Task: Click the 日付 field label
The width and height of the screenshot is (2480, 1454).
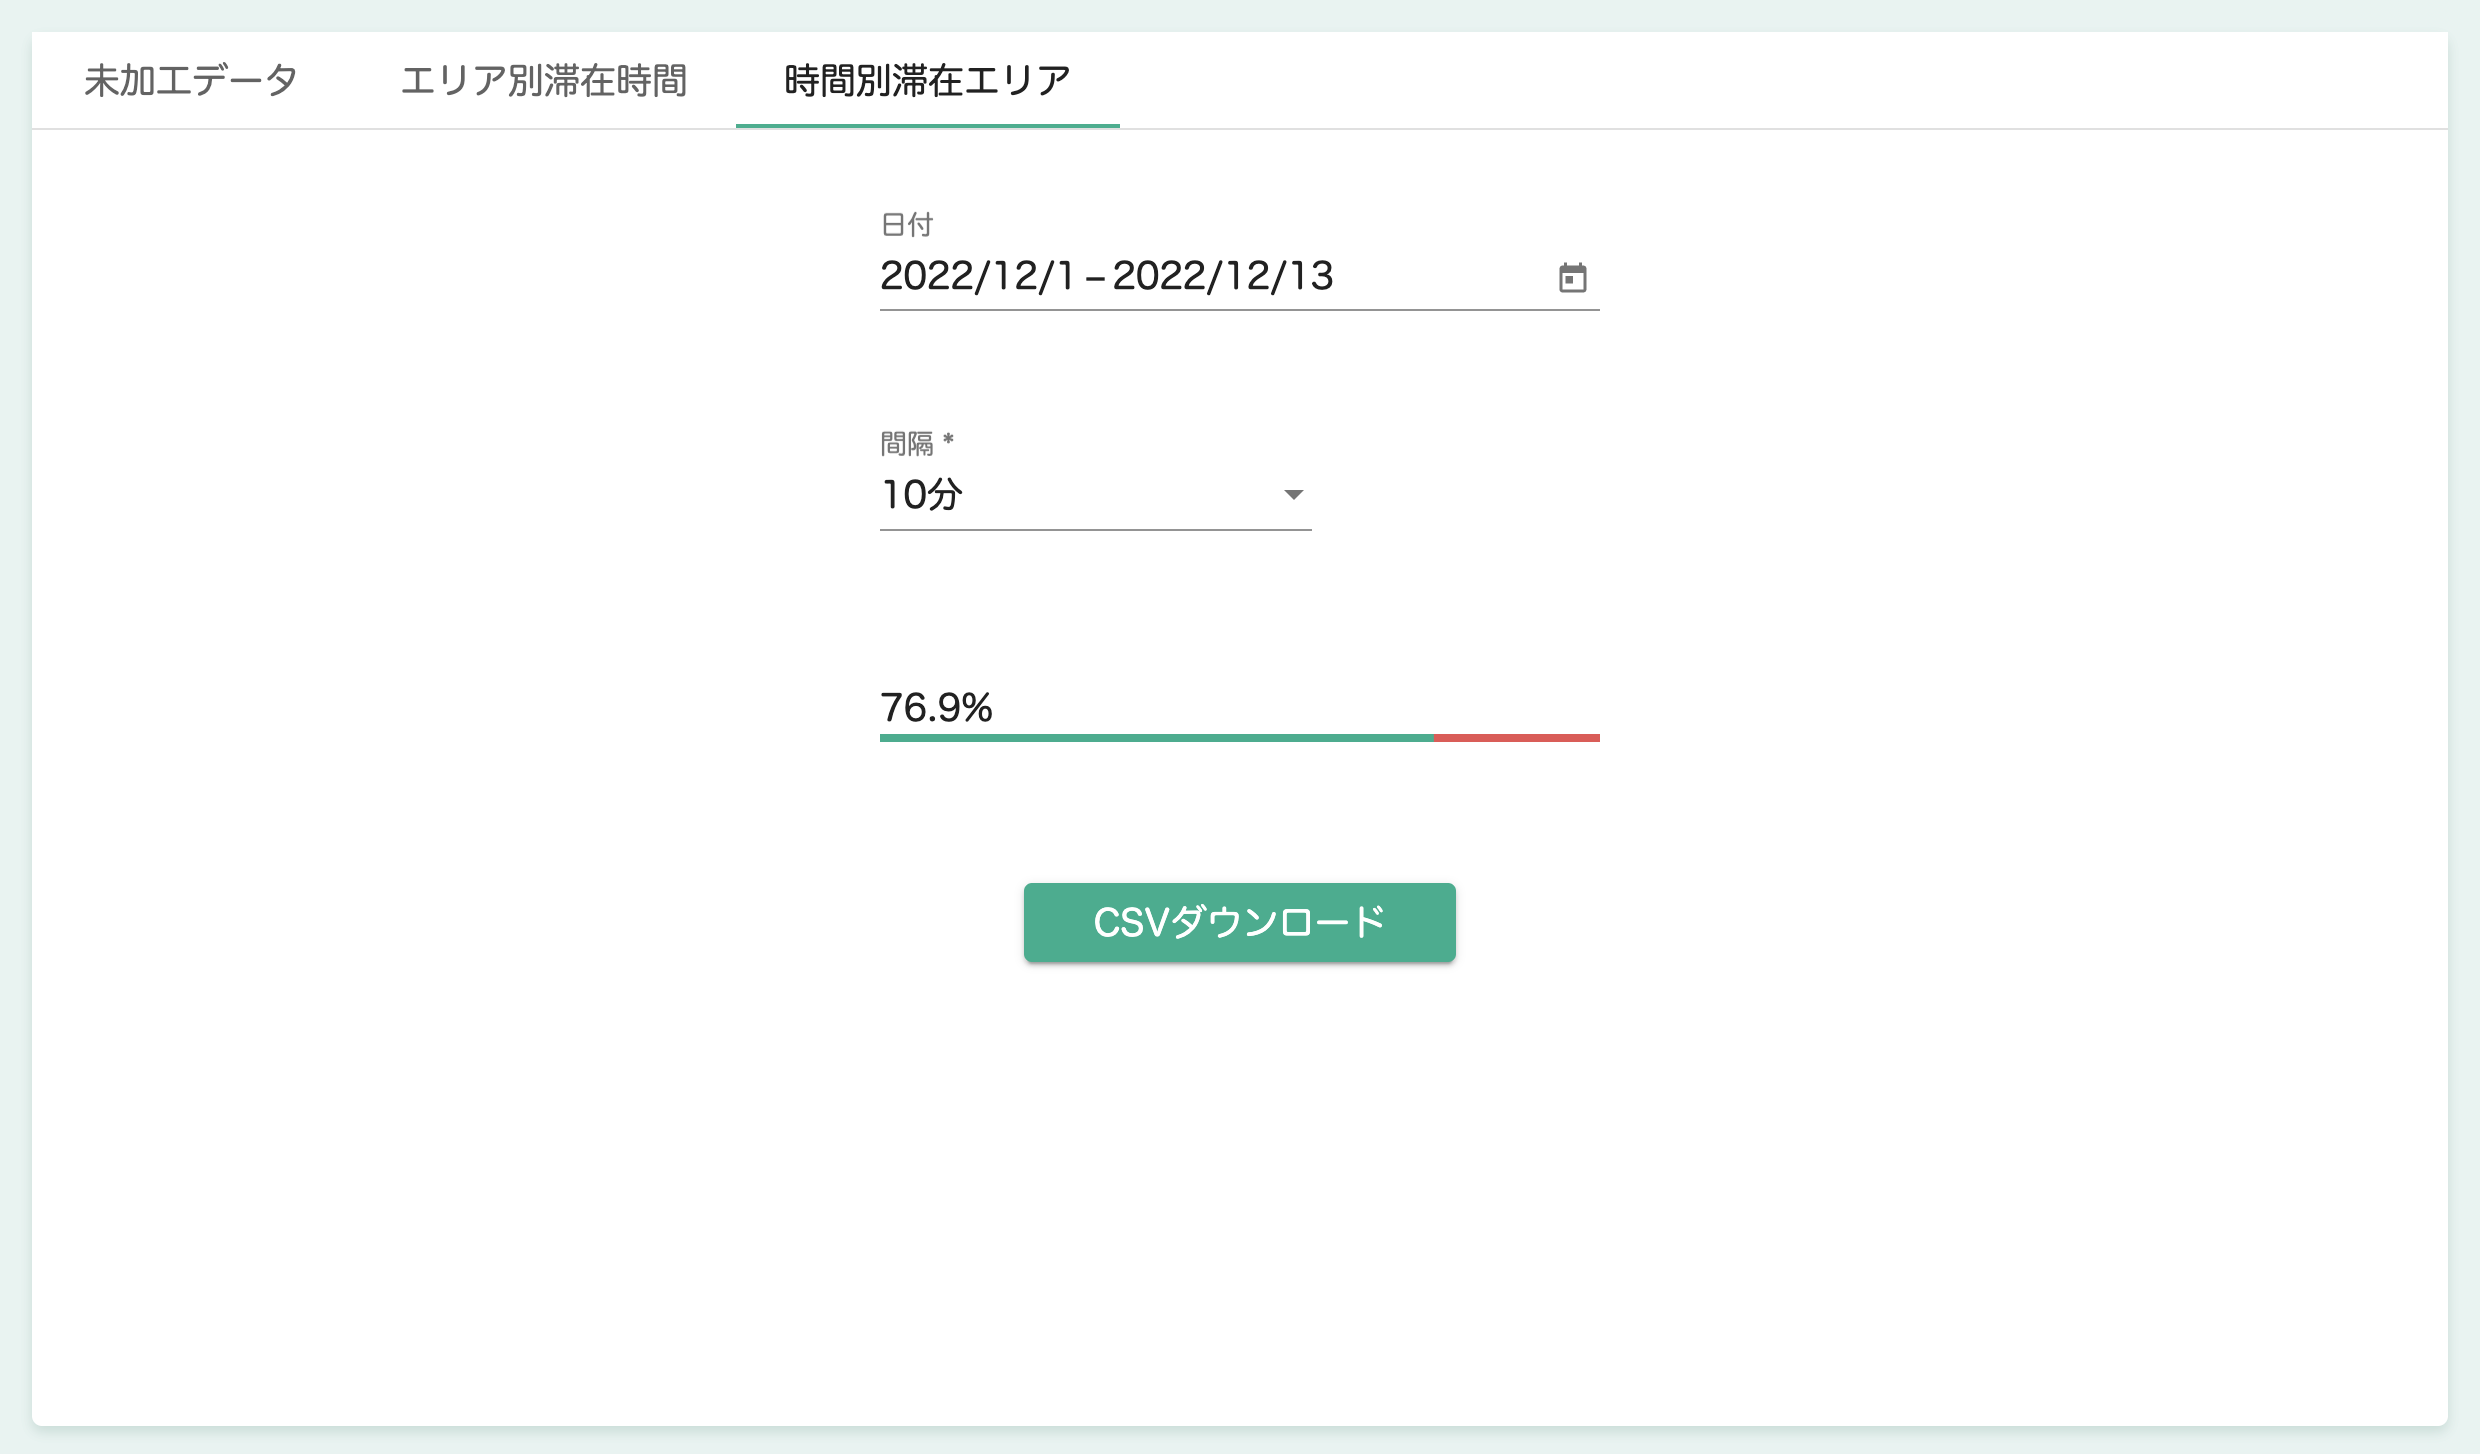Action: tap(906, 225)
